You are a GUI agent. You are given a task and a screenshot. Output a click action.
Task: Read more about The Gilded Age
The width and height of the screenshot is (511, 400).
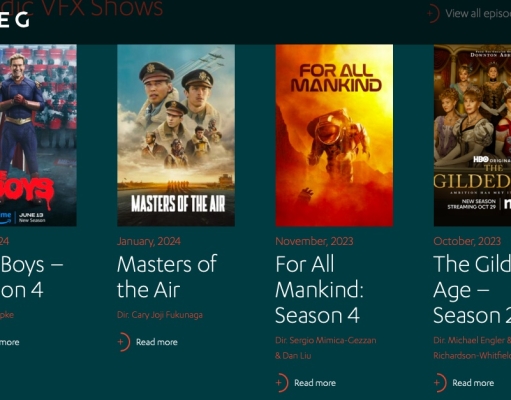point(473,383)
